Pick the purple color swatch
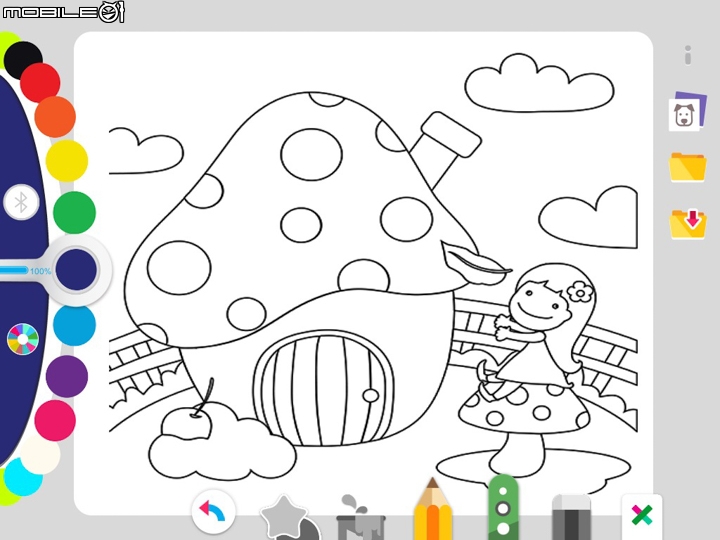Viewport: 720px width, 540px height. tap(67, 377)
